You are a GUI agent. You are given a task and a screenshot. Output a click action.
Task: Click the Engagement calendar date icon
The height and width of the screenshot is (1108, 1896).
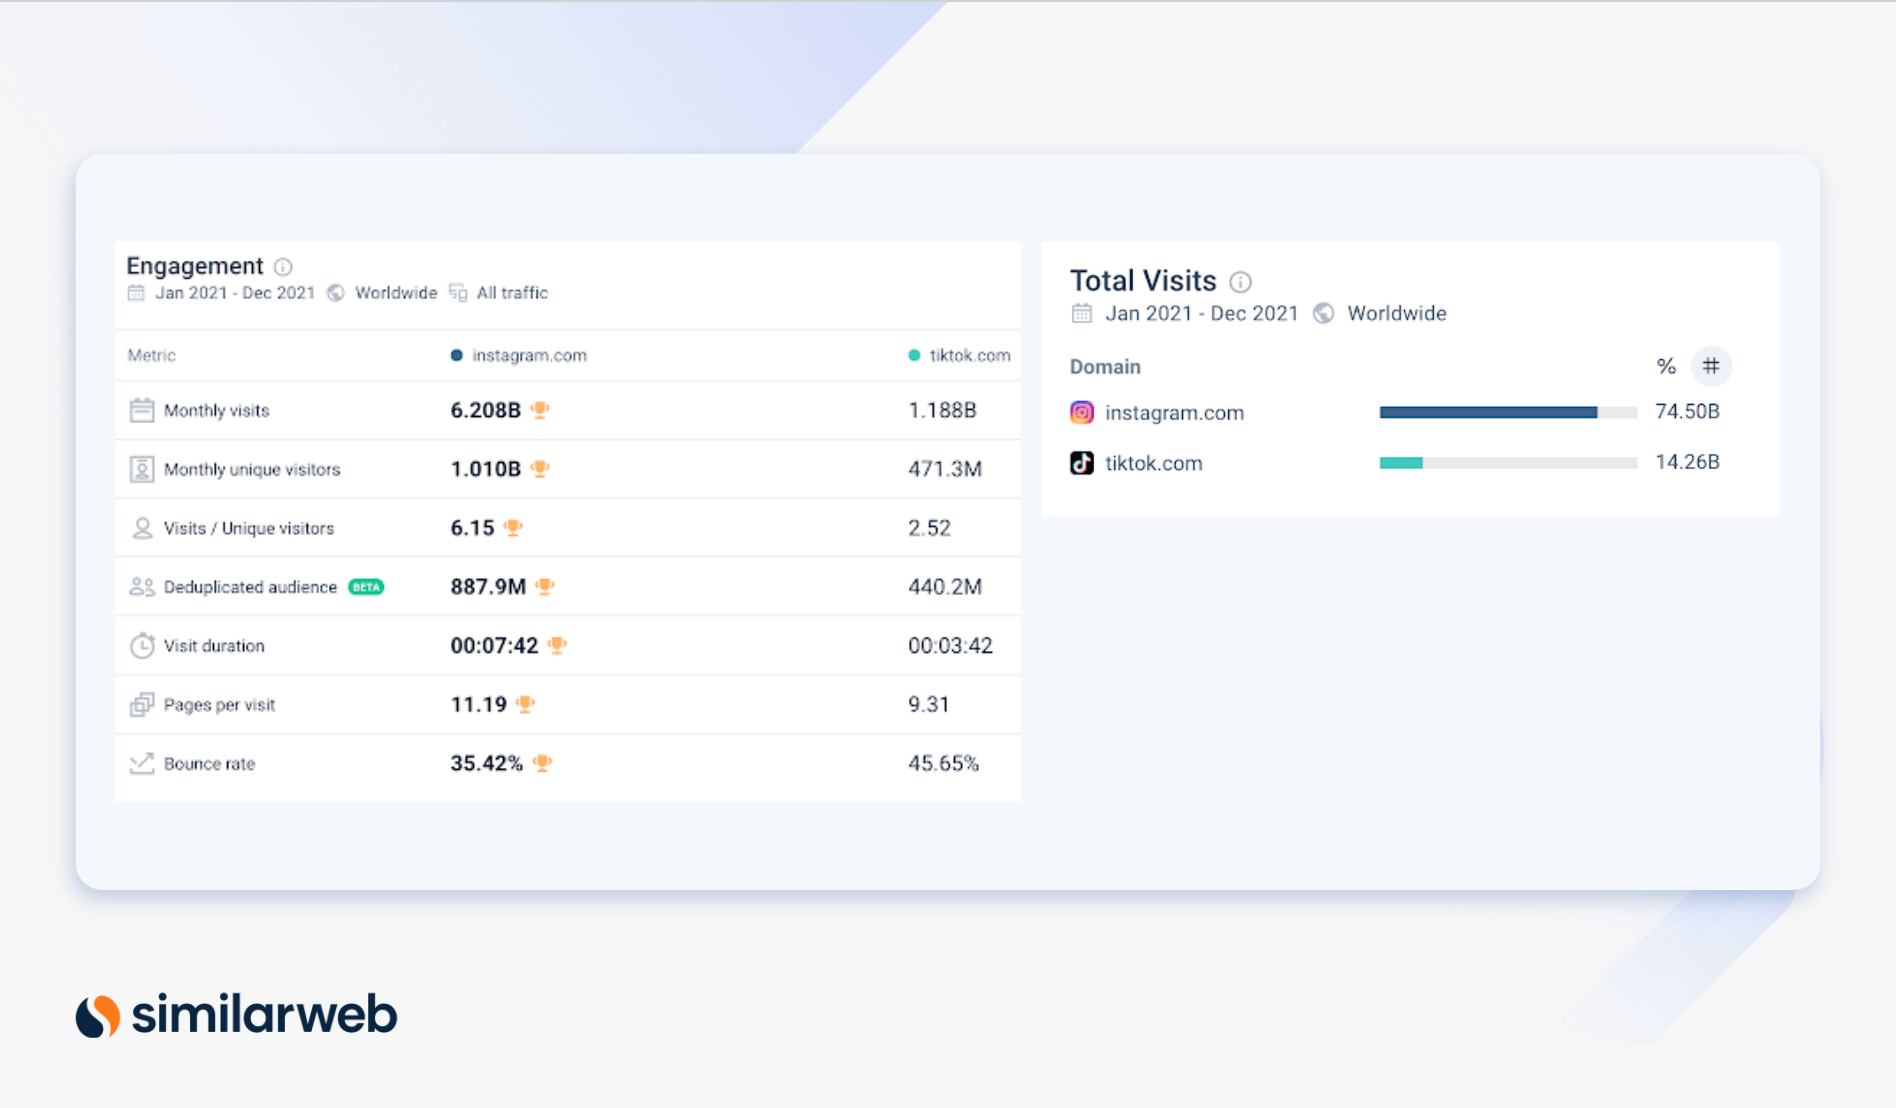136,293
